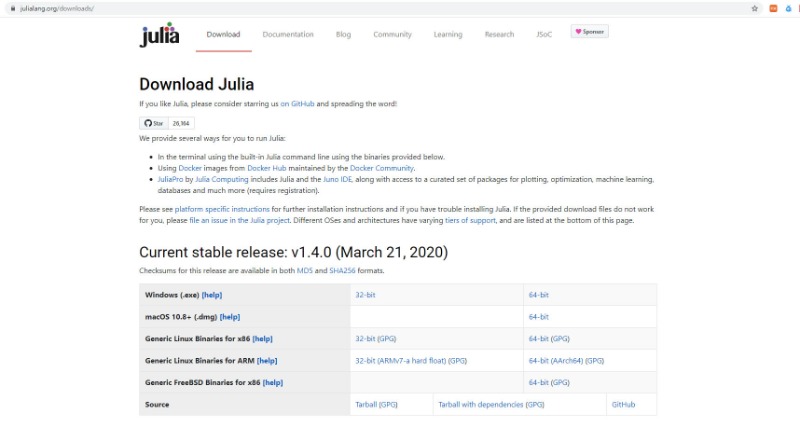Open the JSoC navigation item
800x439 pixels.
(x=544, y=34)
